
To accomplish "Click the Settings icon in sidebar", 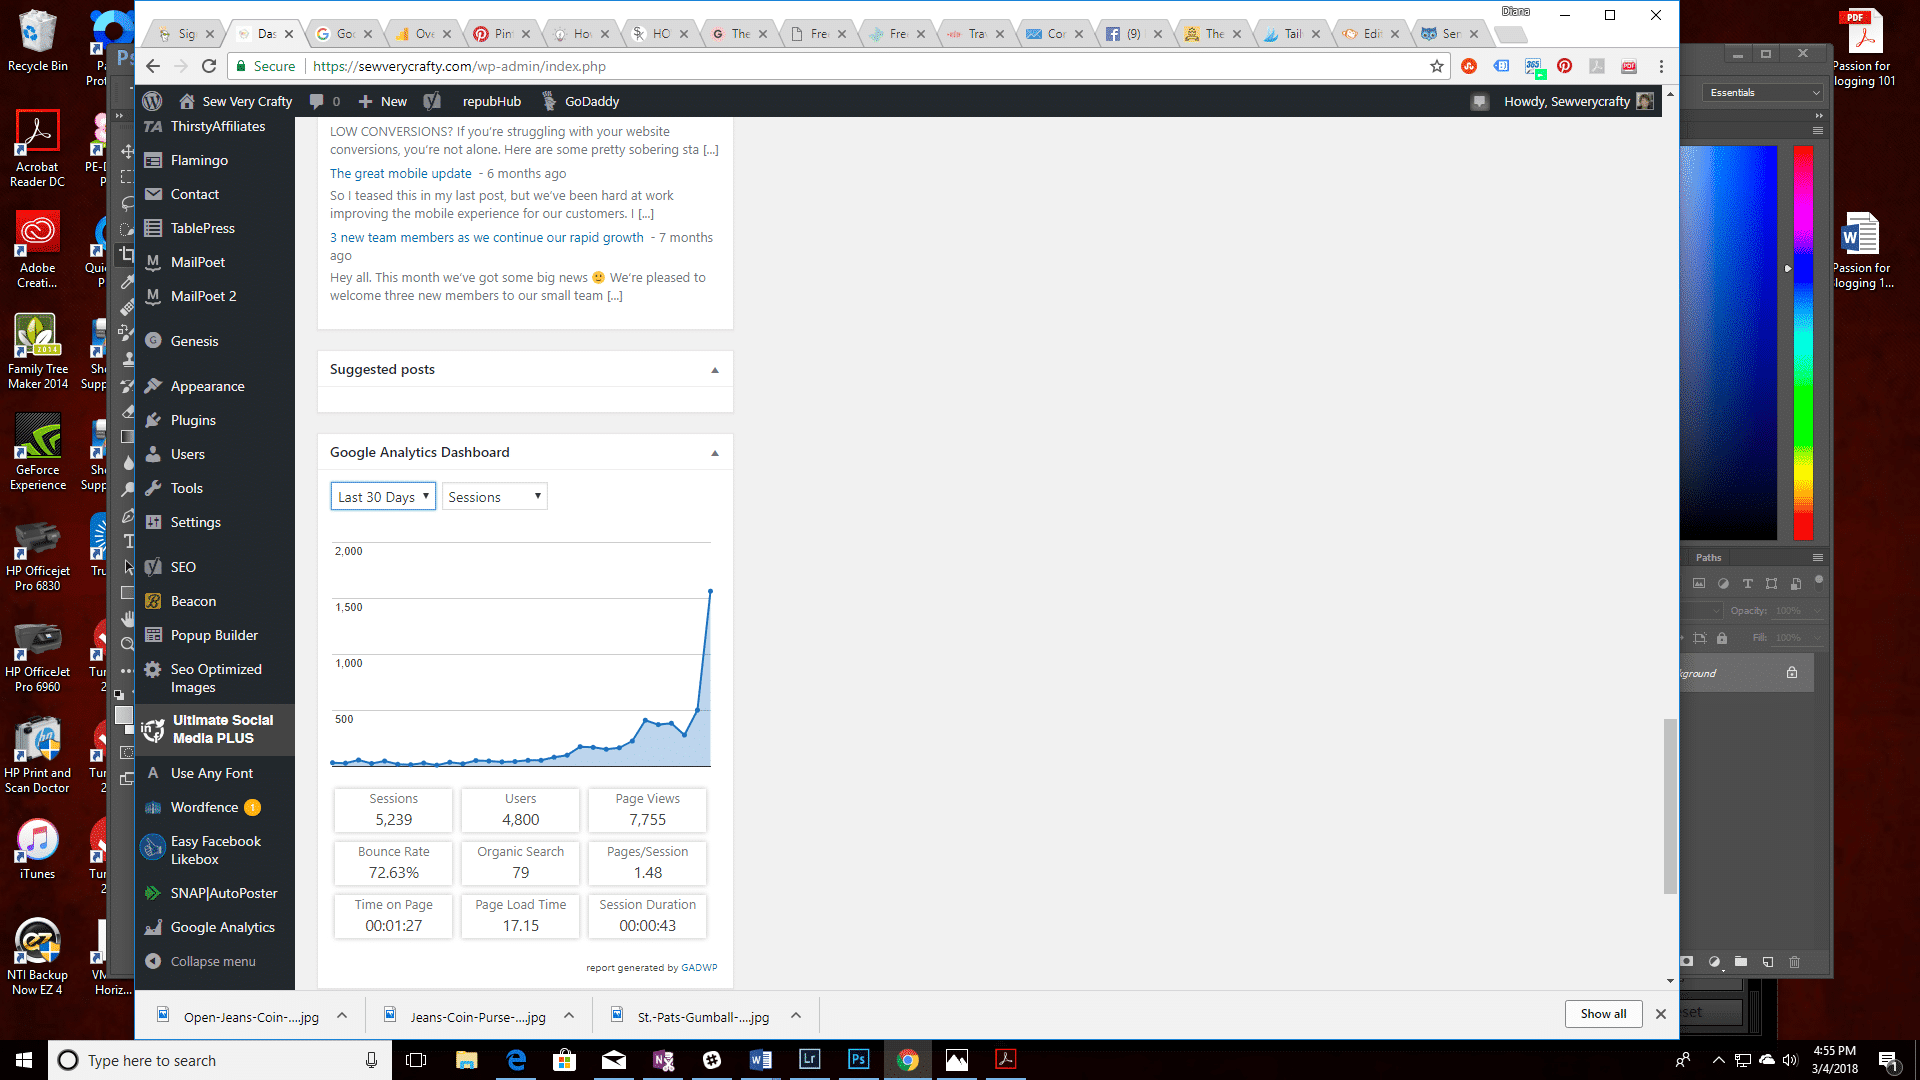I will point(153,522).
